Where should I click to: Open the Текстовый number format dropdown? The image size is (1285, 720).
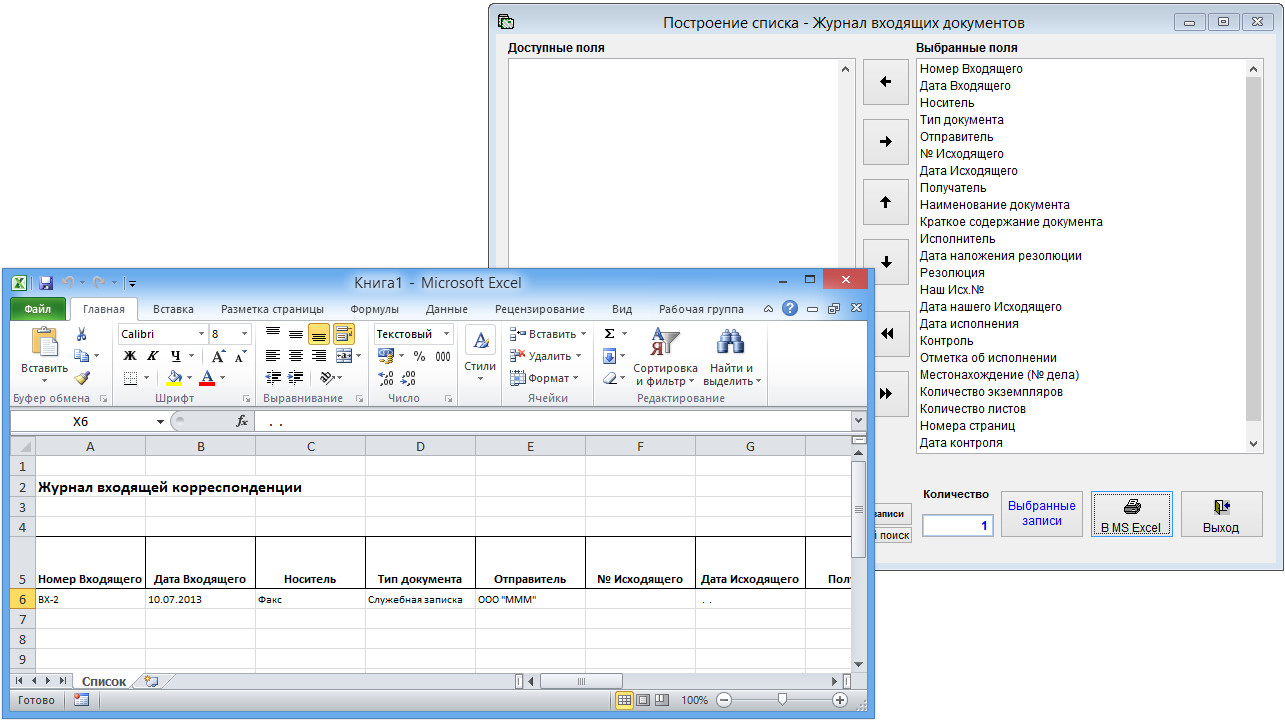446,334
